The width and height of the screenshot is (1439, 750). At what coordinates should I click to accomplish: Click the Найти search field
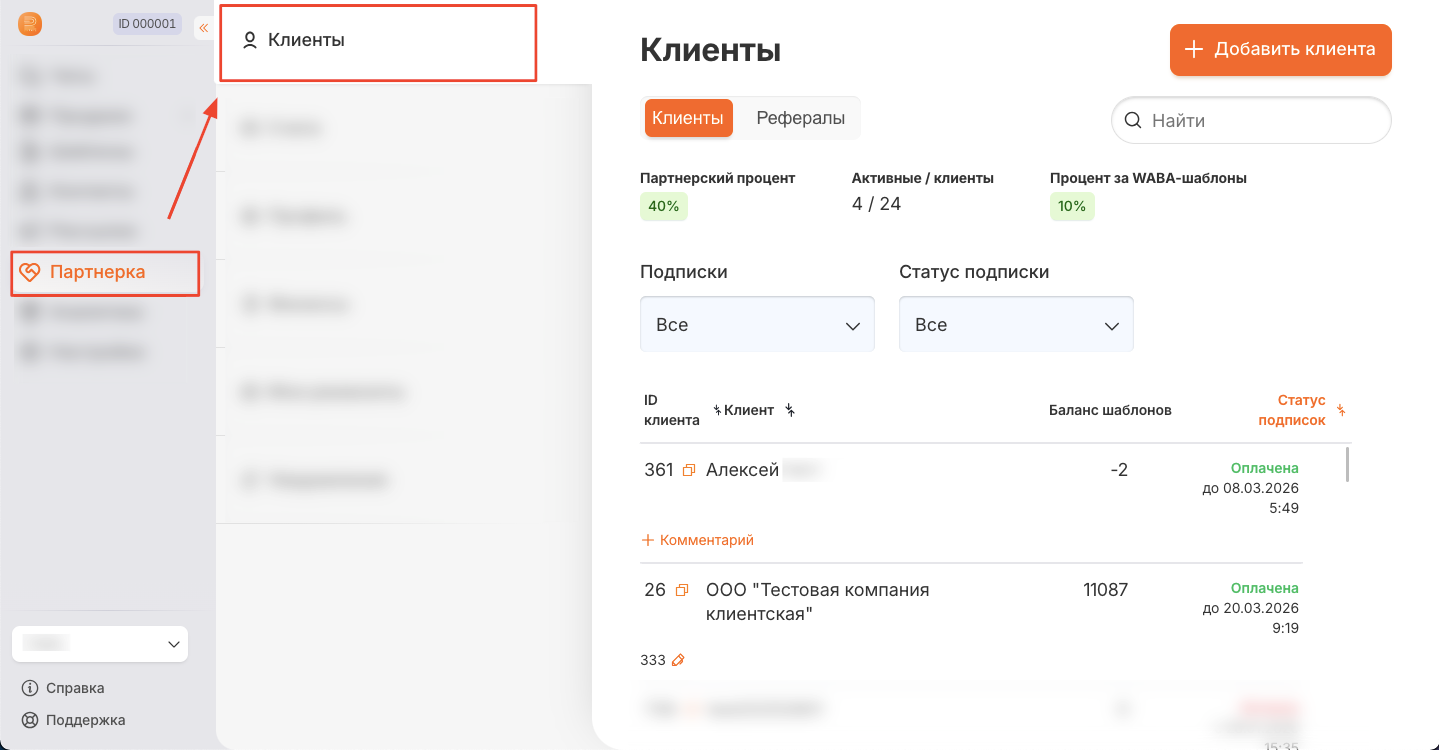click(1260, 121)
